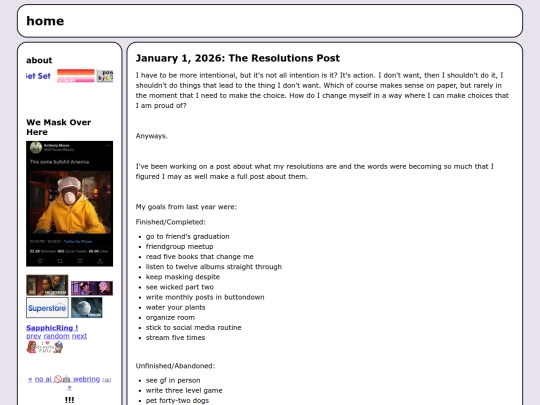The image size is (540, 405).
Task: Select 'write monthly posts in buttondown'
Action: pyautogui.click(x=205, y=297)
